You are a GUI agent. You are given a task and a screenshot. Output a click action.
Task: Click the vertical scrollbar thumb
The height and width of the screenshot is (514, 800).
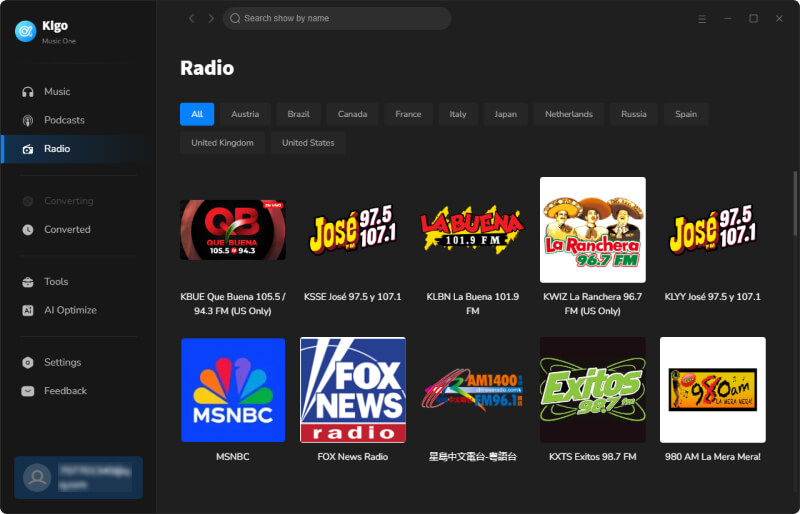click(795, 202)
